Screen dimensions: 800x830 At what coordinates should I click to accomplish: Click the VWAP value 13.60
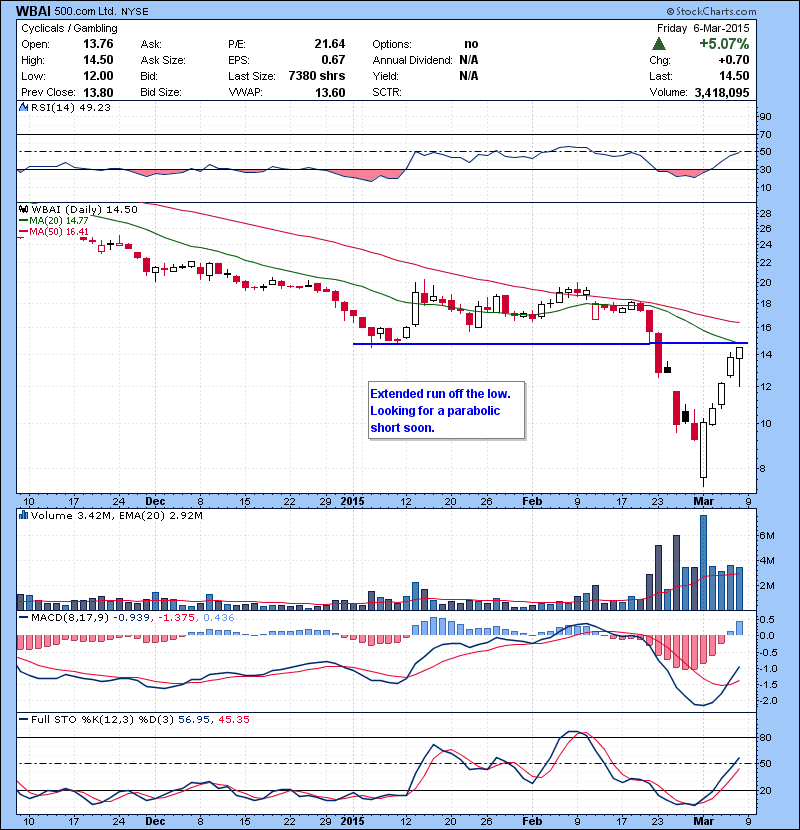pyautogui.click(x=330, y=92)
